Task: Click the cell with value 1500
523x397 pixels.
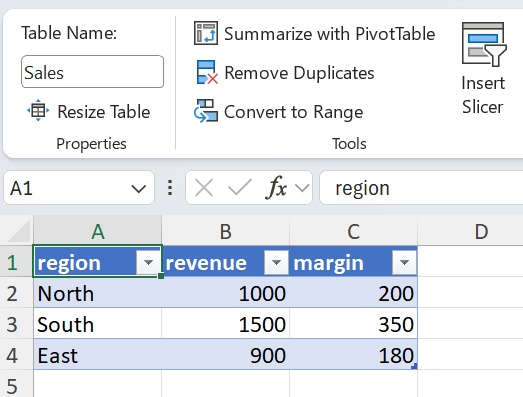Action: (225, 324)
